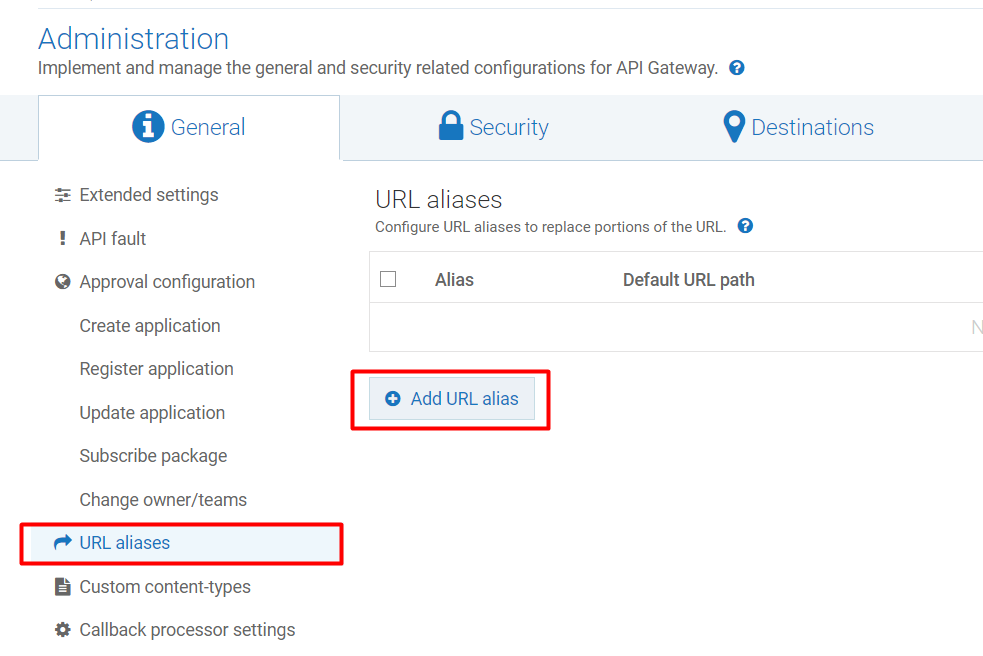
Task: Click the Default URL path column header
Action: (688, 280)
